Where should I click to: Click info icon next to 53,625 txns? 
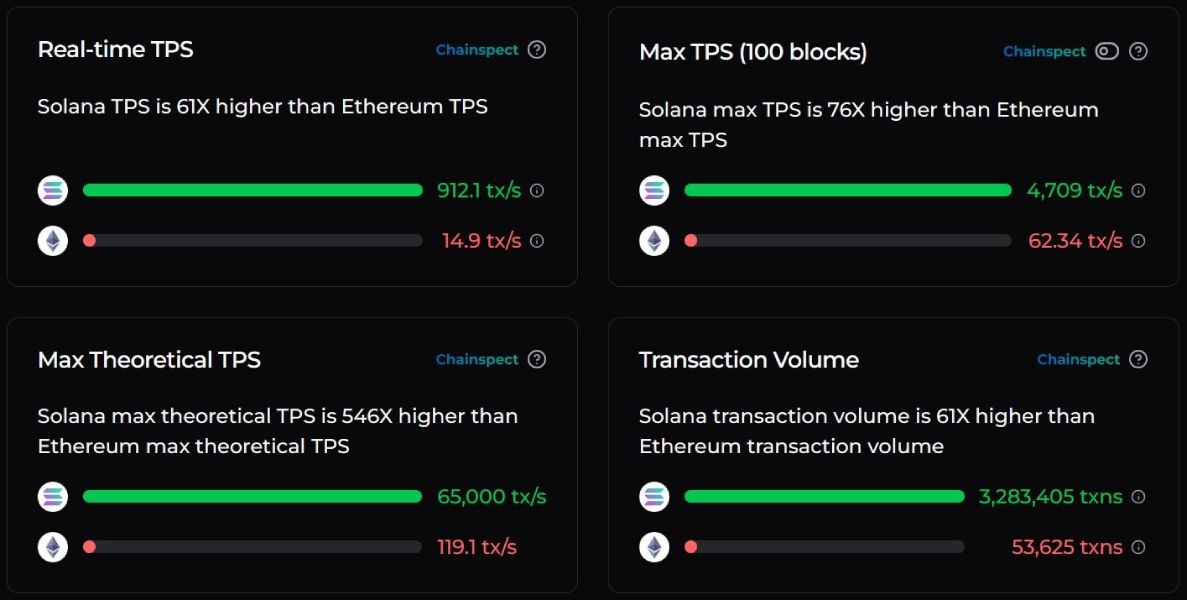pyautogui.click(x=1138, y=547)
